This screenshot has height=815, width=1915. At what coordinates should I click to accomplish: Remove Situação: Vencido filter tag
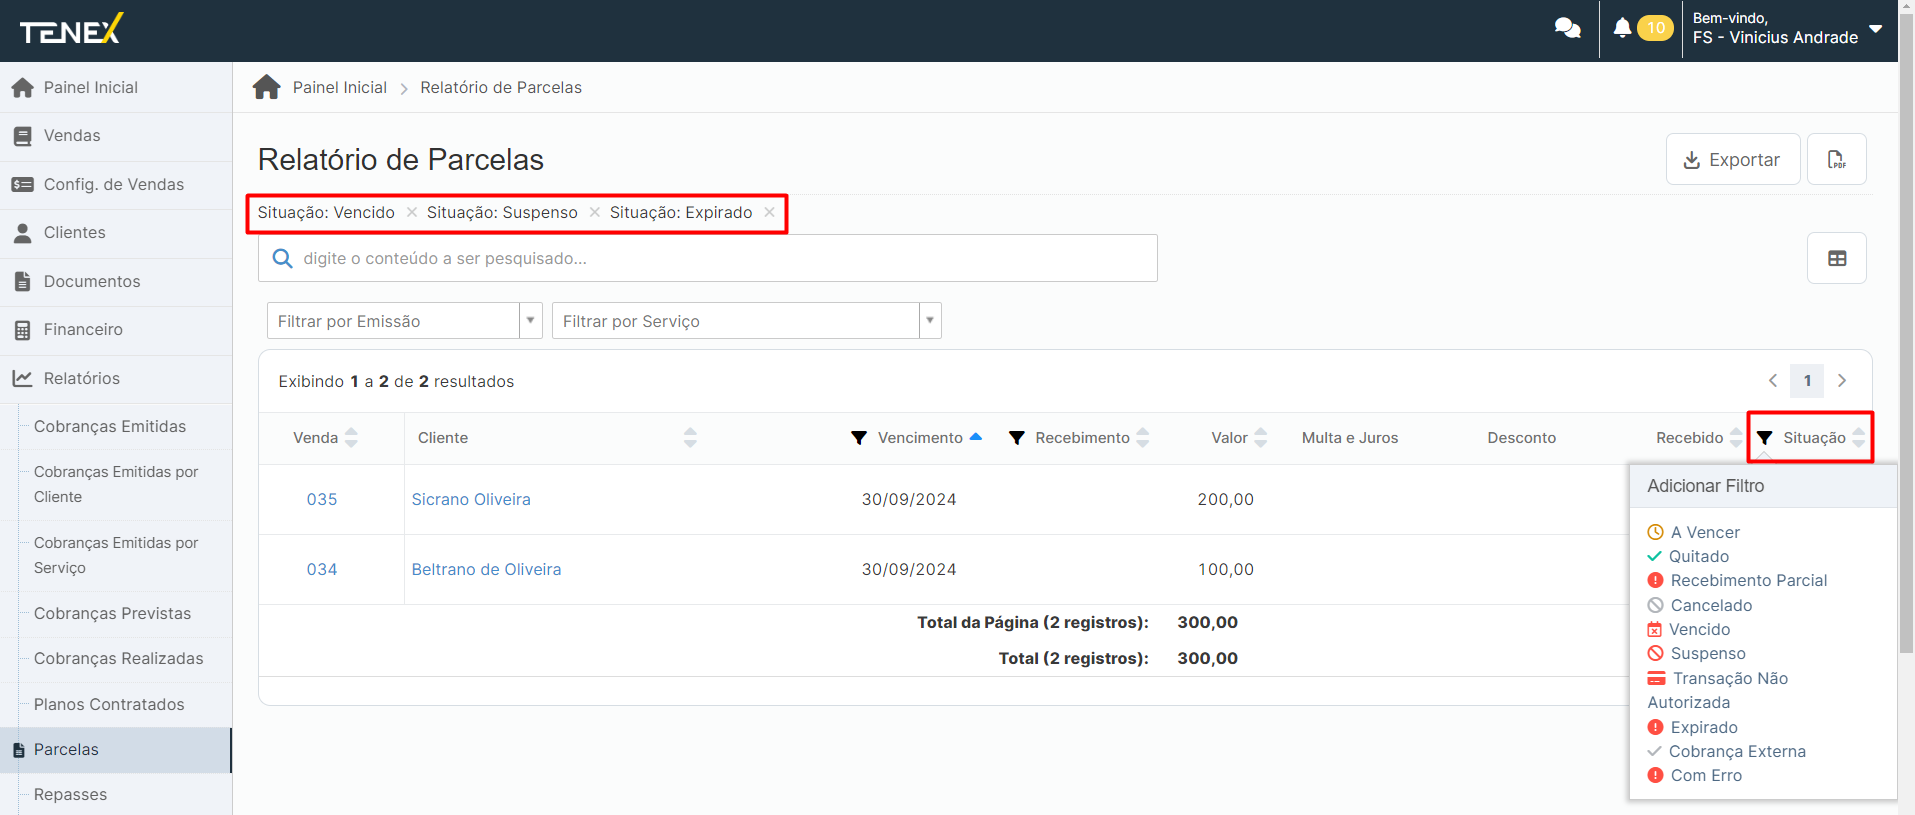412,212
